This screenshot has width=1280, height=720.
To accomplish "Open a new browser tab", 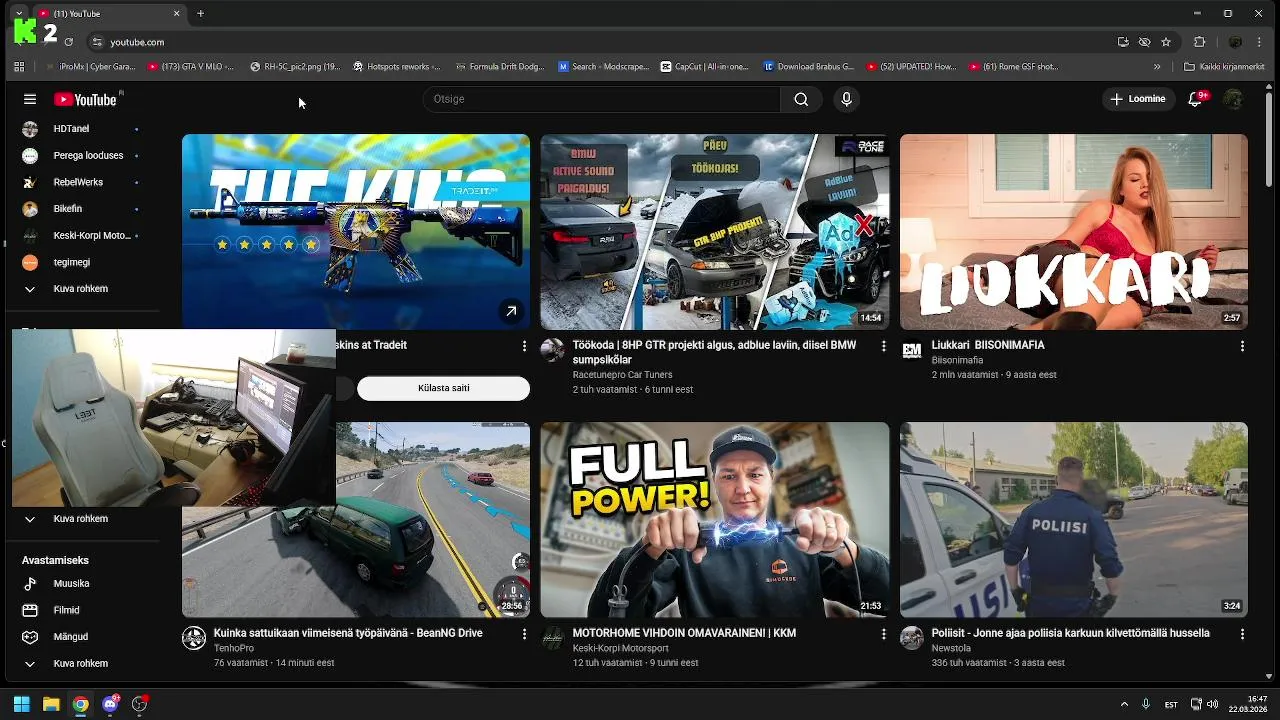I will (x=200, y=13).
